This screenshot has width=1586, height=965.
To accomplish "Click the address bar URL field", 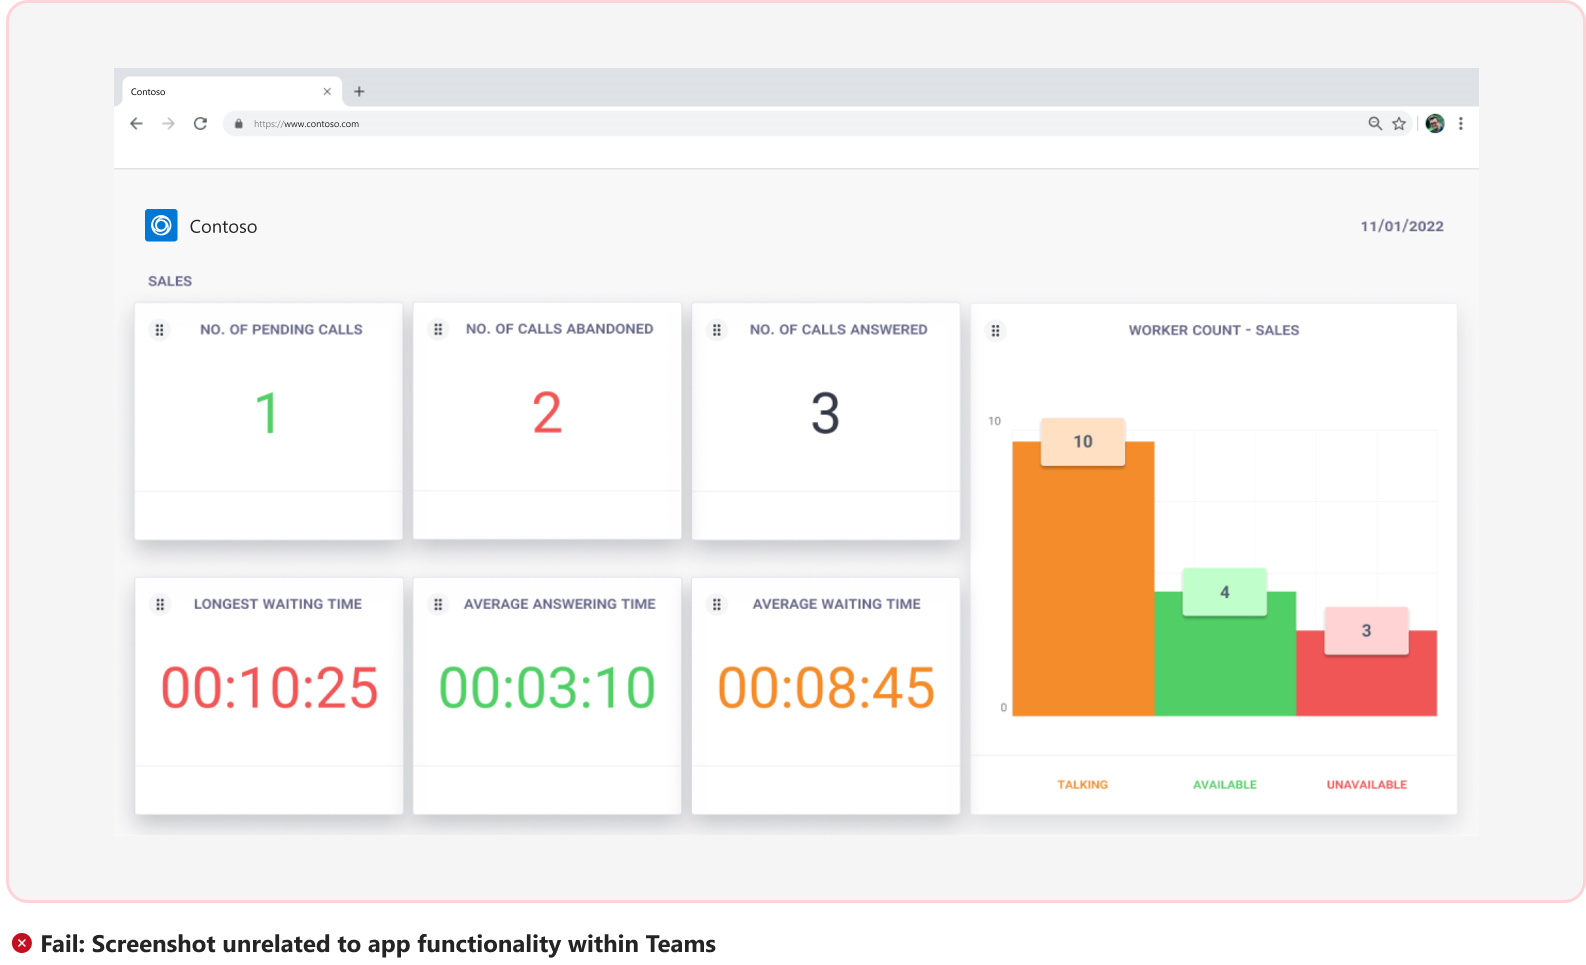I will pos(700,124).
